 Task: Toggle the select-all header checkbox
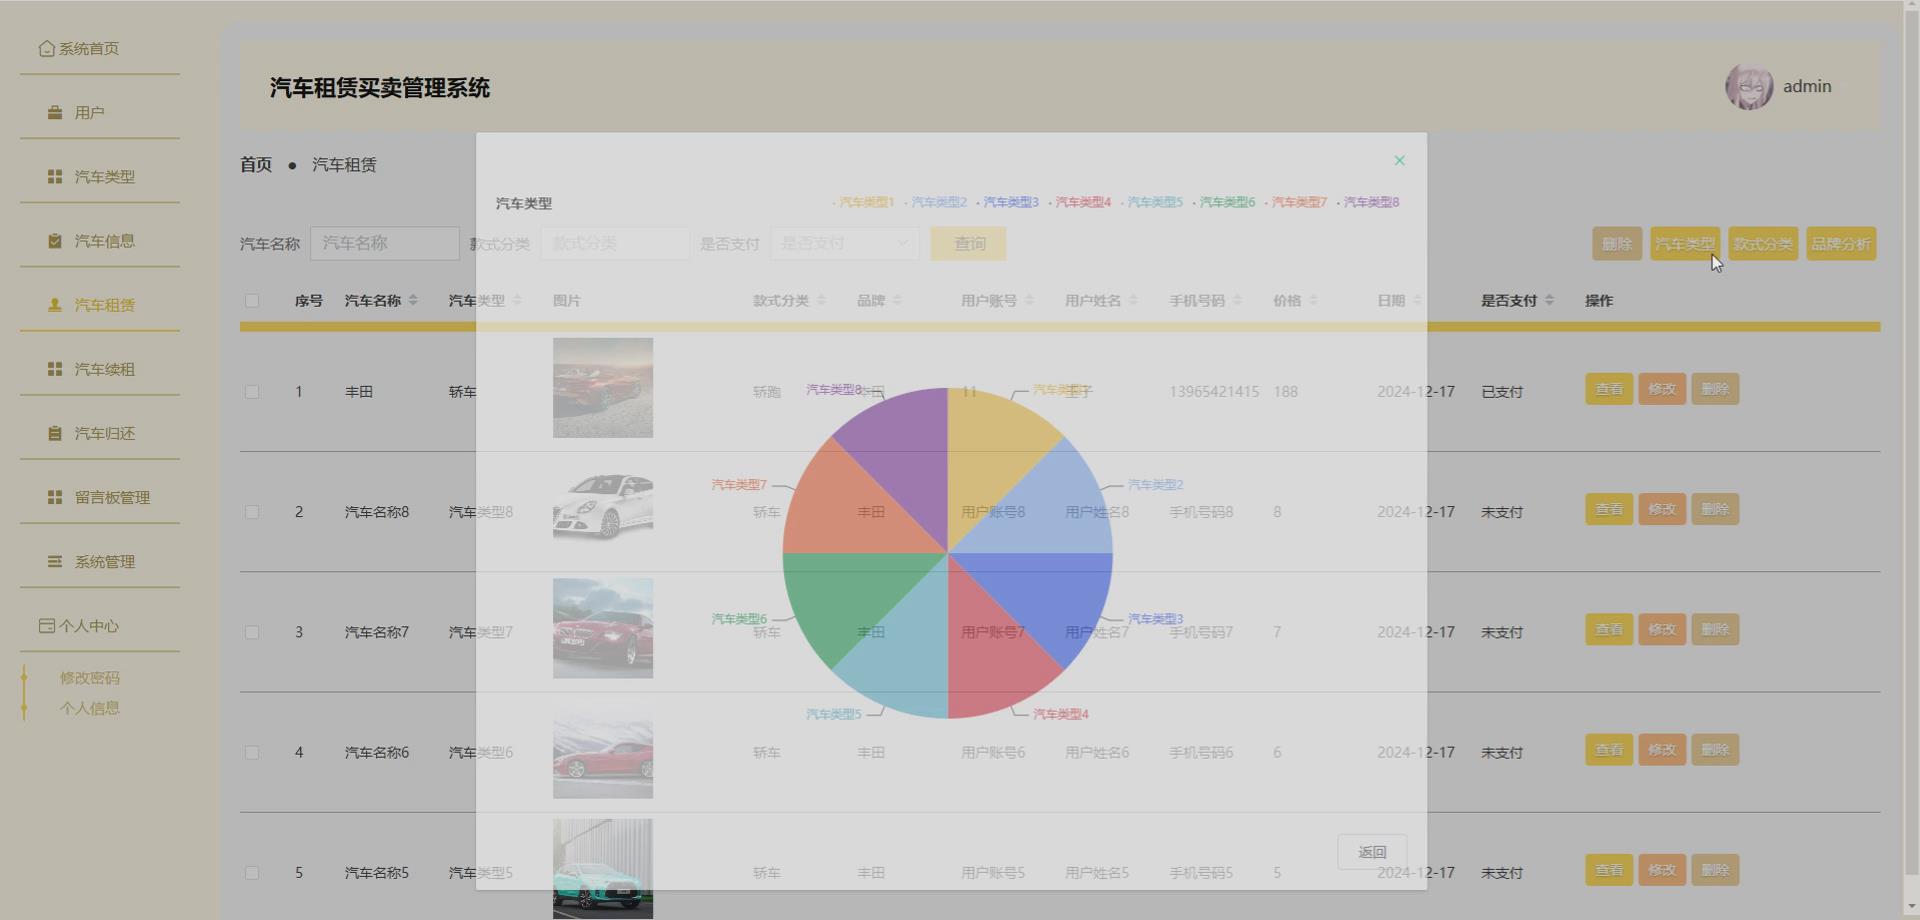pos(252,301)
